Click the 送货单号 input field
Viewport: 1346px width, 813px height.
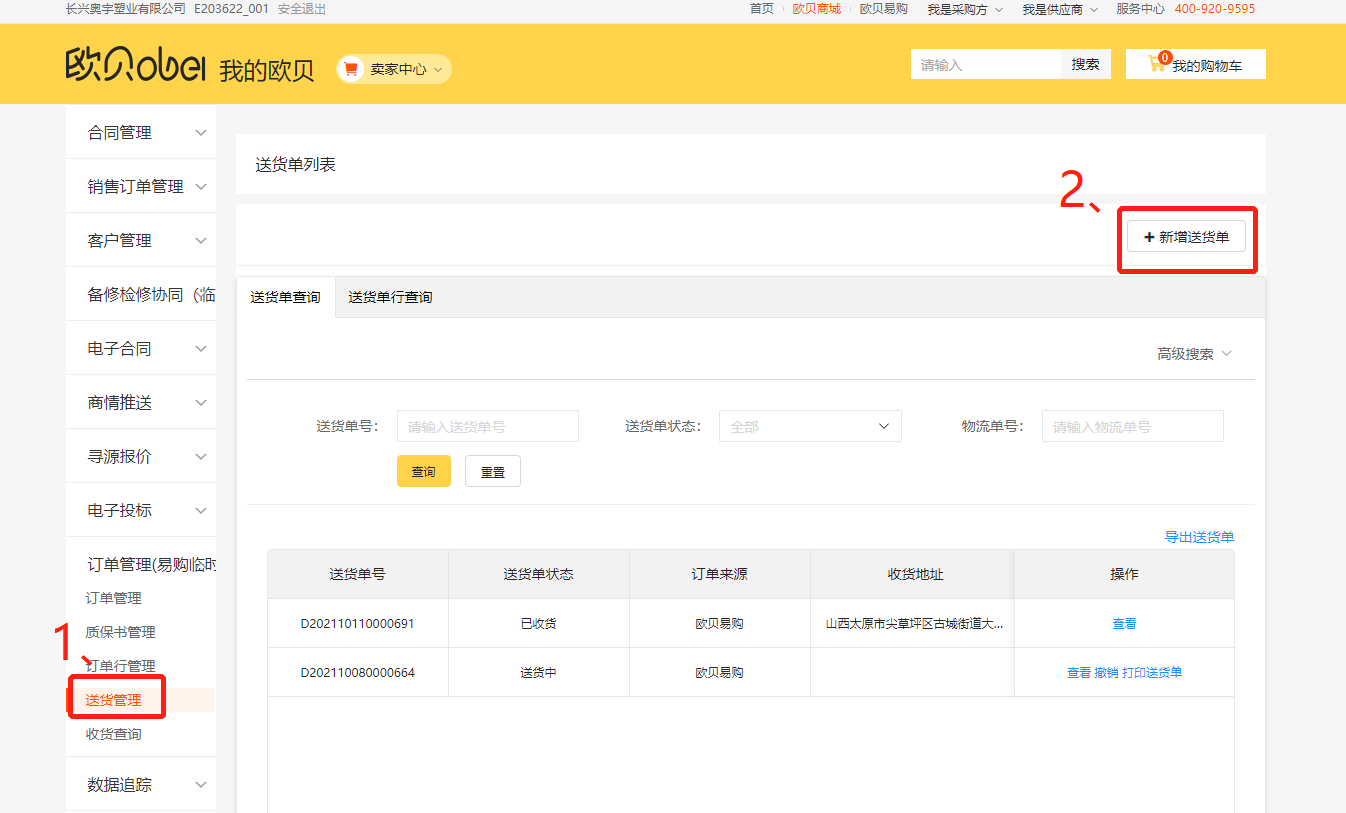(x=488, y=426)
